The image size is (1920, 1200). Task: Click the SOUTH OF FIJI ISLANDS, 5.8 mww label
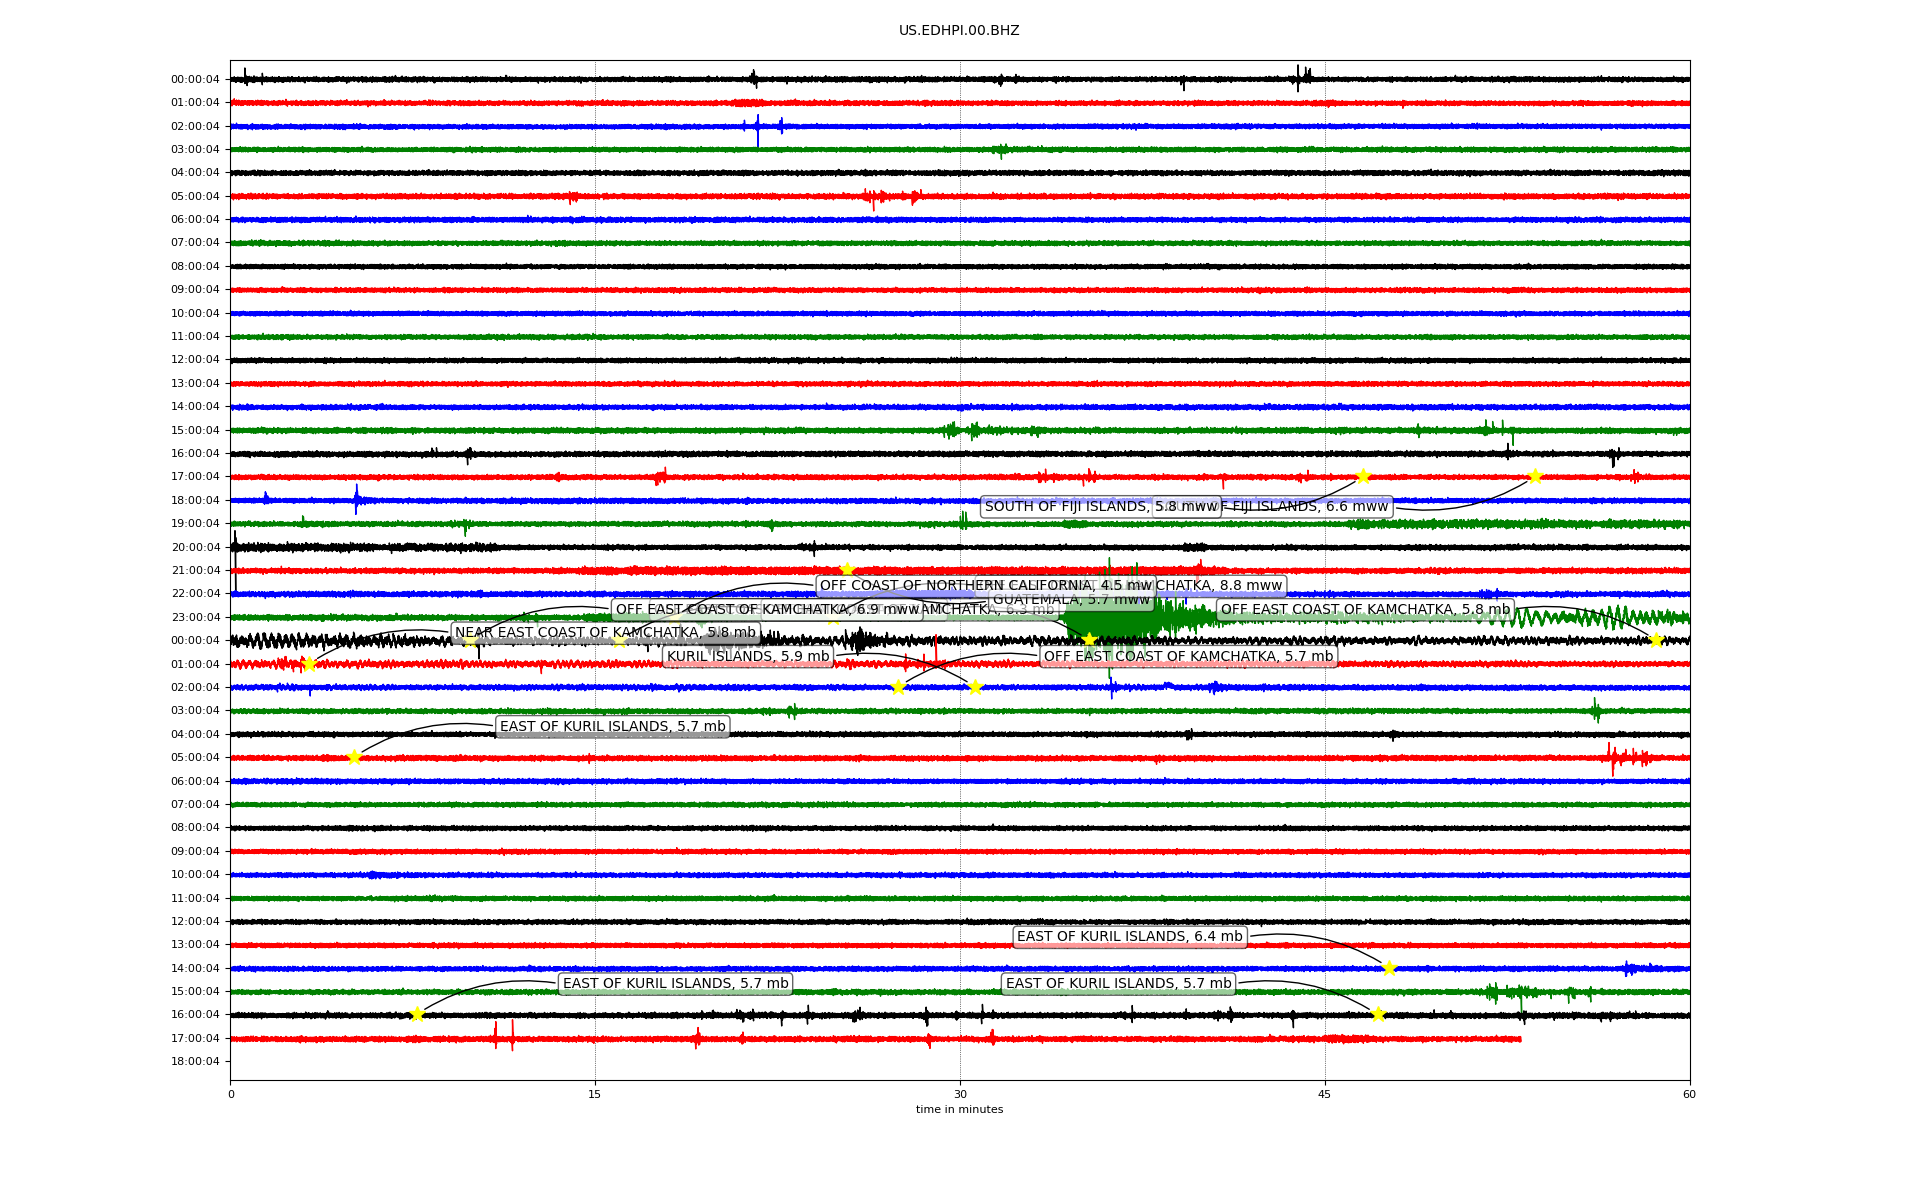tap(1101, 507)
